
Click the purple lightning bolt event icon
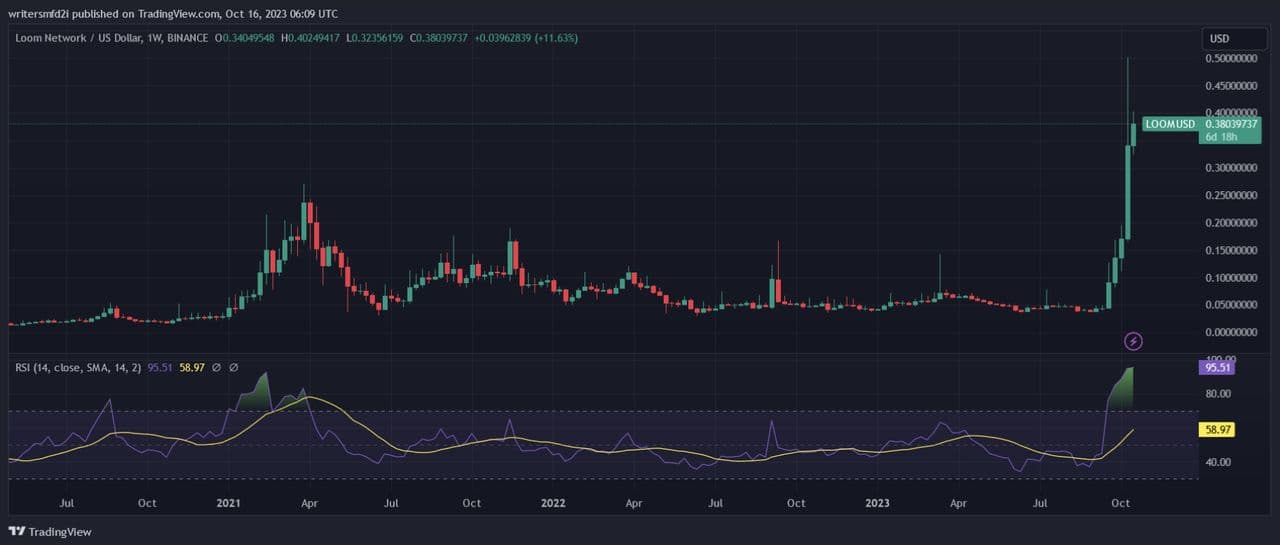[1133, 341]
